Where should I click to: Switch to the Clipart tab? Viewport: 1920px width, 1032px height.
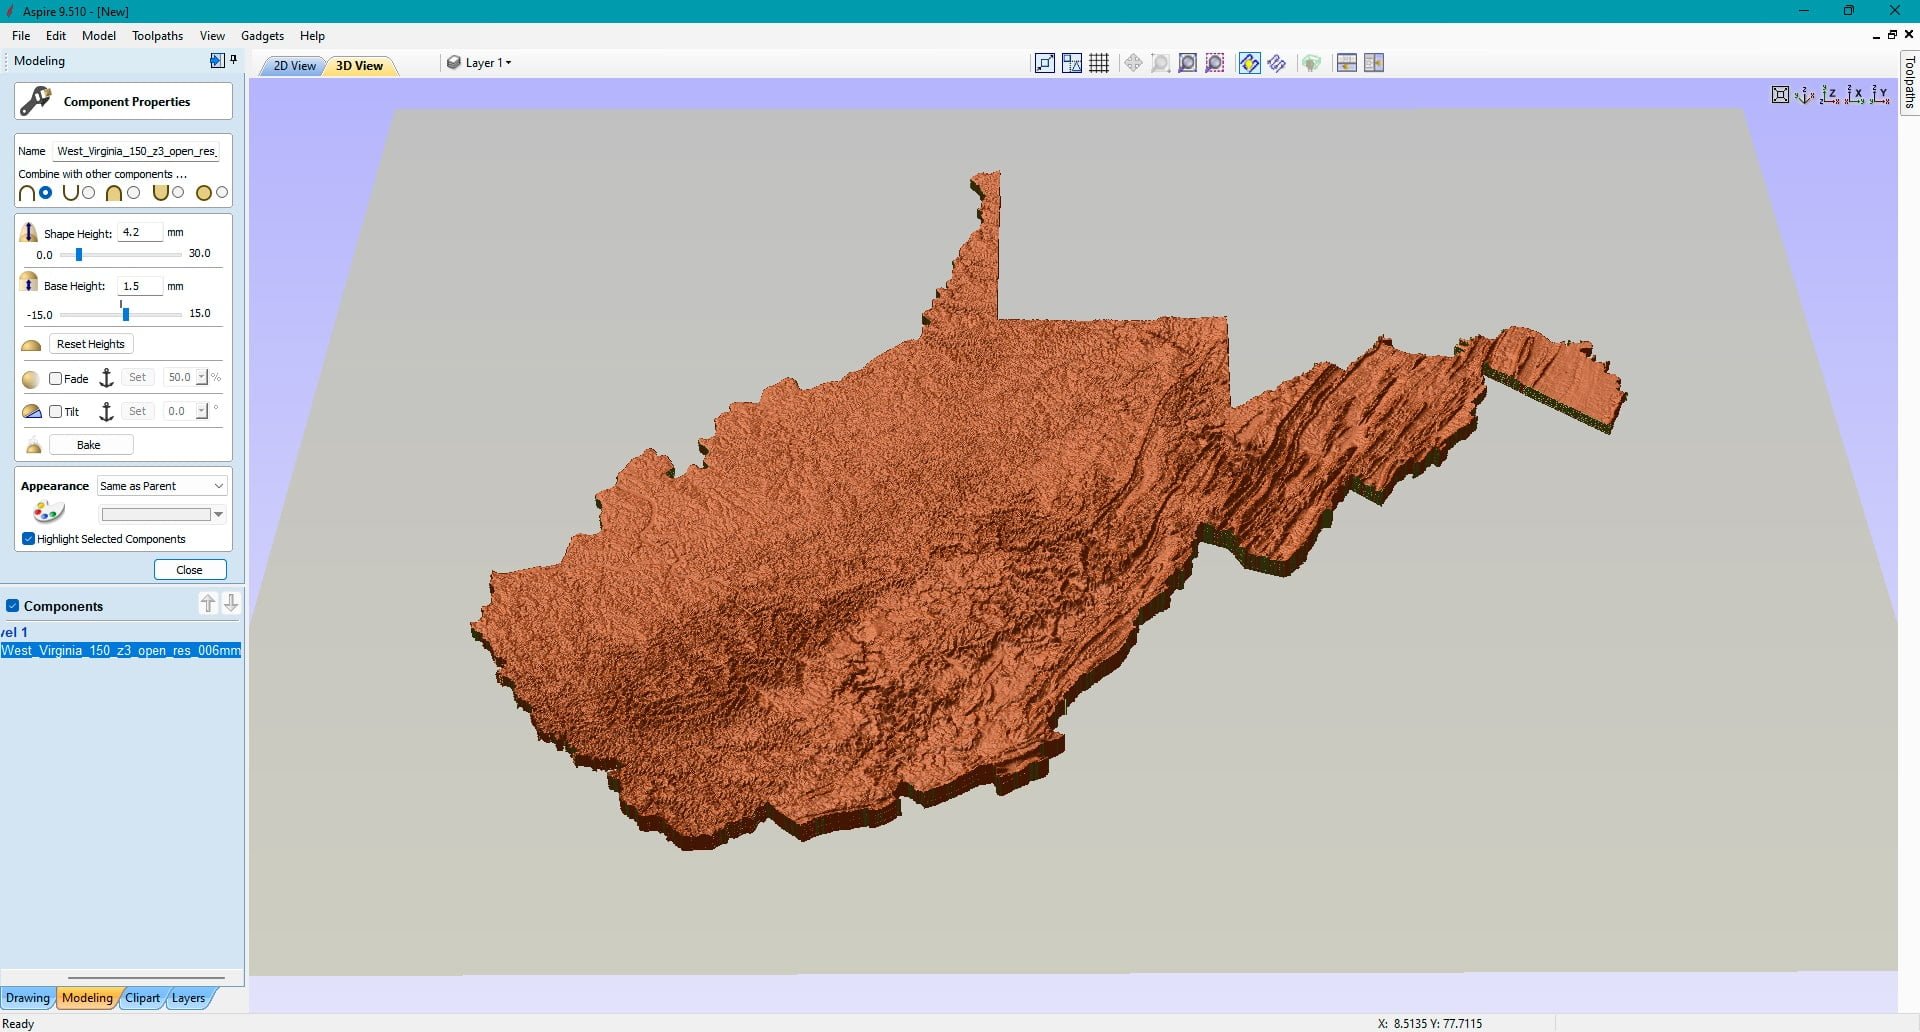142,998
